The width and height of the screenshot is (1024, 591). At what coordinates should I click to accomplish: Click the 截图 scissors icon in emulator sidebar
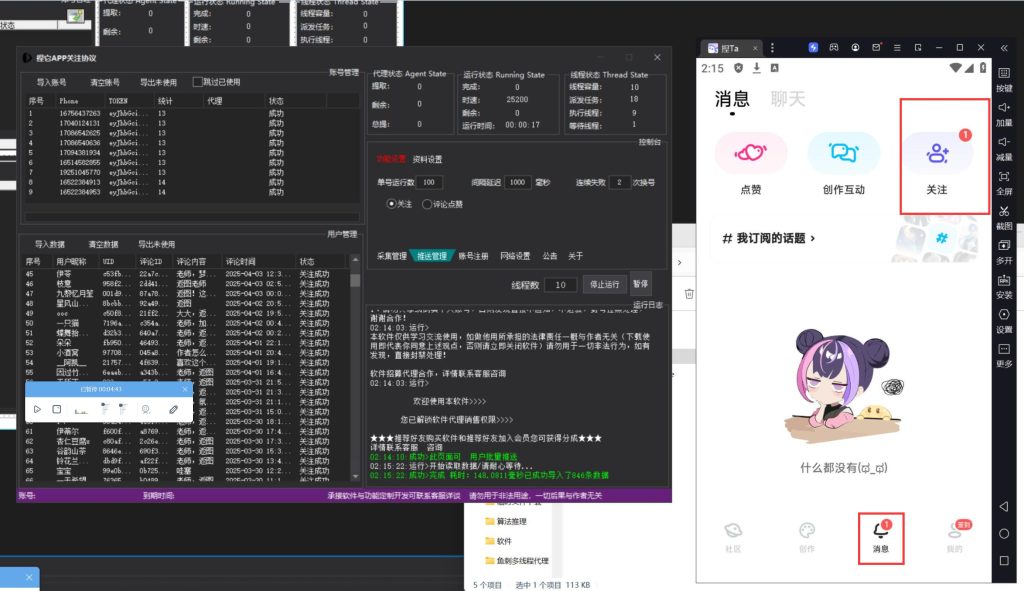click(x=1004, y=211)
